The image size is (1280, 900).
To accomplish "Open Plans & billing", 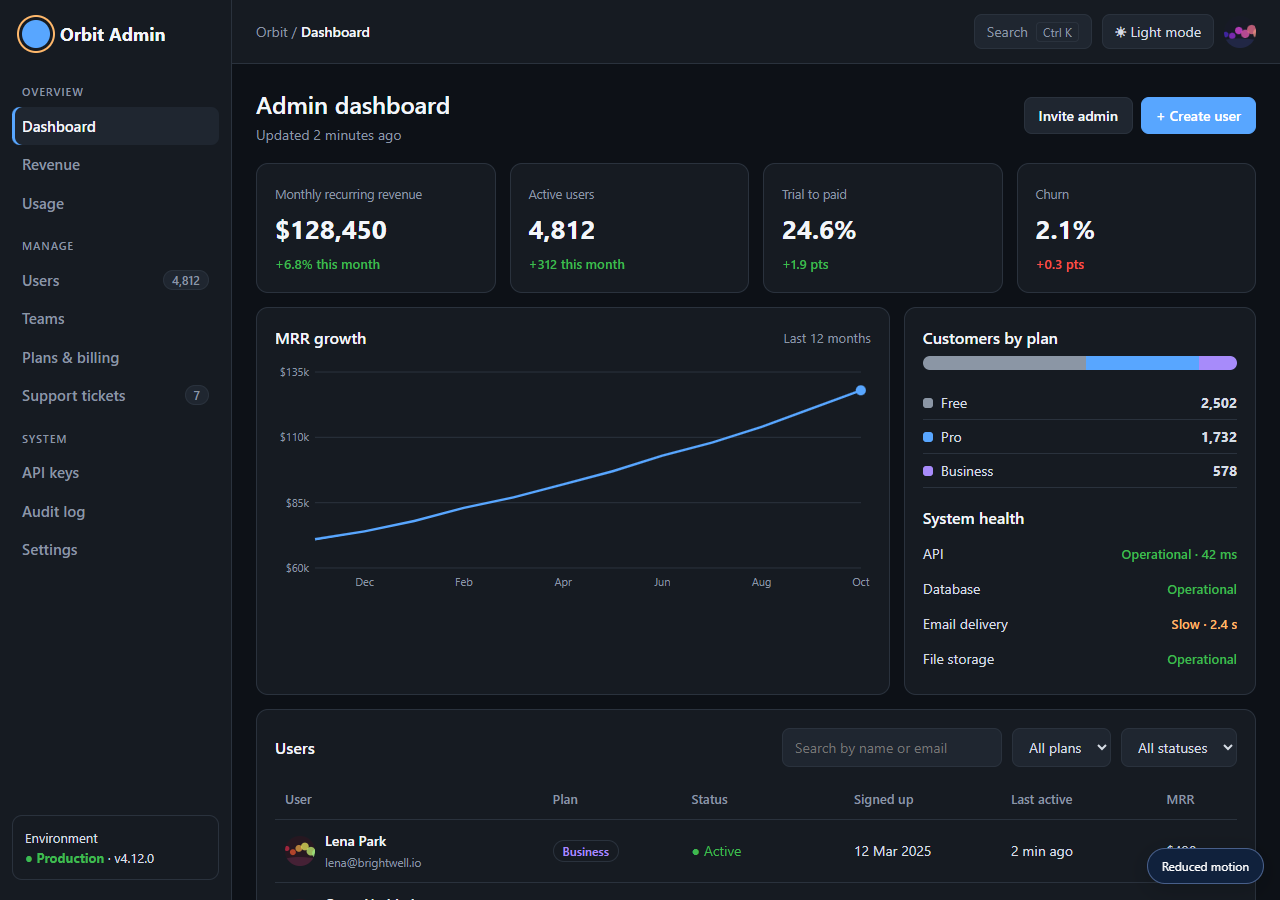I will tap(116, 358).
